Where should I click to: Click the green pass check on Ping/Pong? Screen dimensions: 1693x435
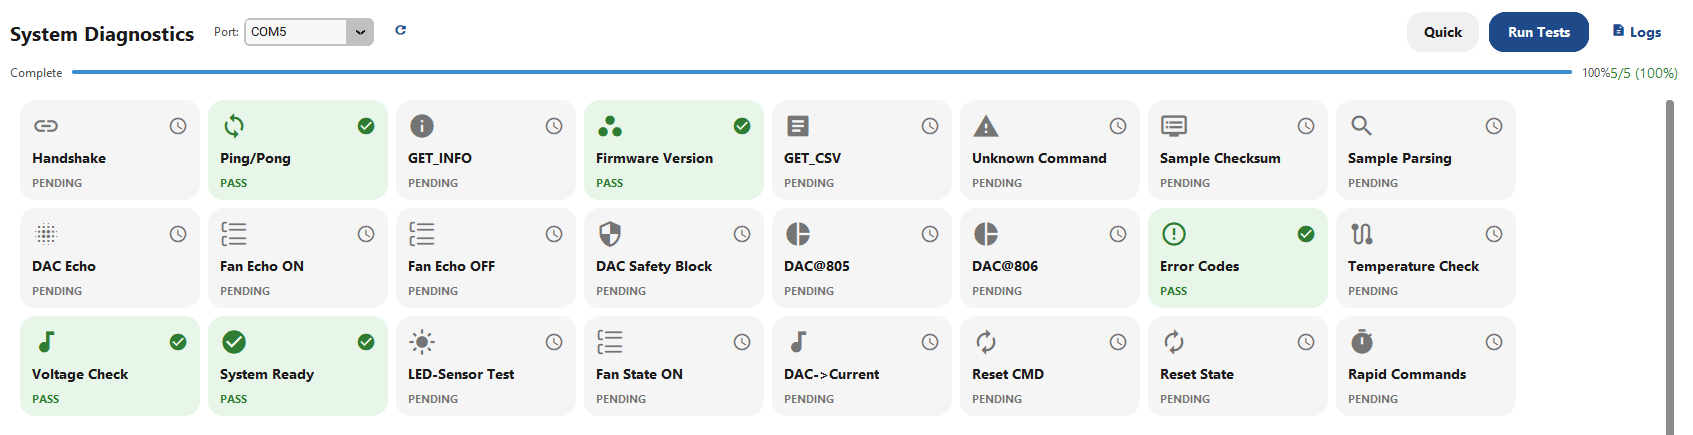(x=366, y=126)
